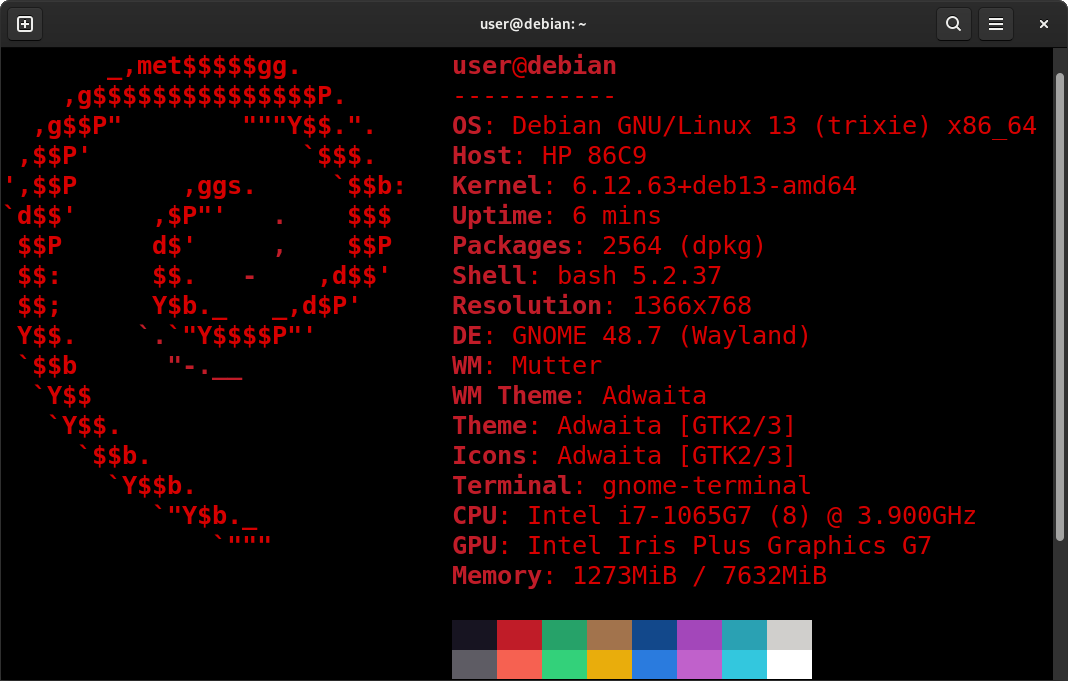The height and width of the screenshot is (681, 1068).
Task: Click the search magnifier icon
Action: tap(954, 24)
